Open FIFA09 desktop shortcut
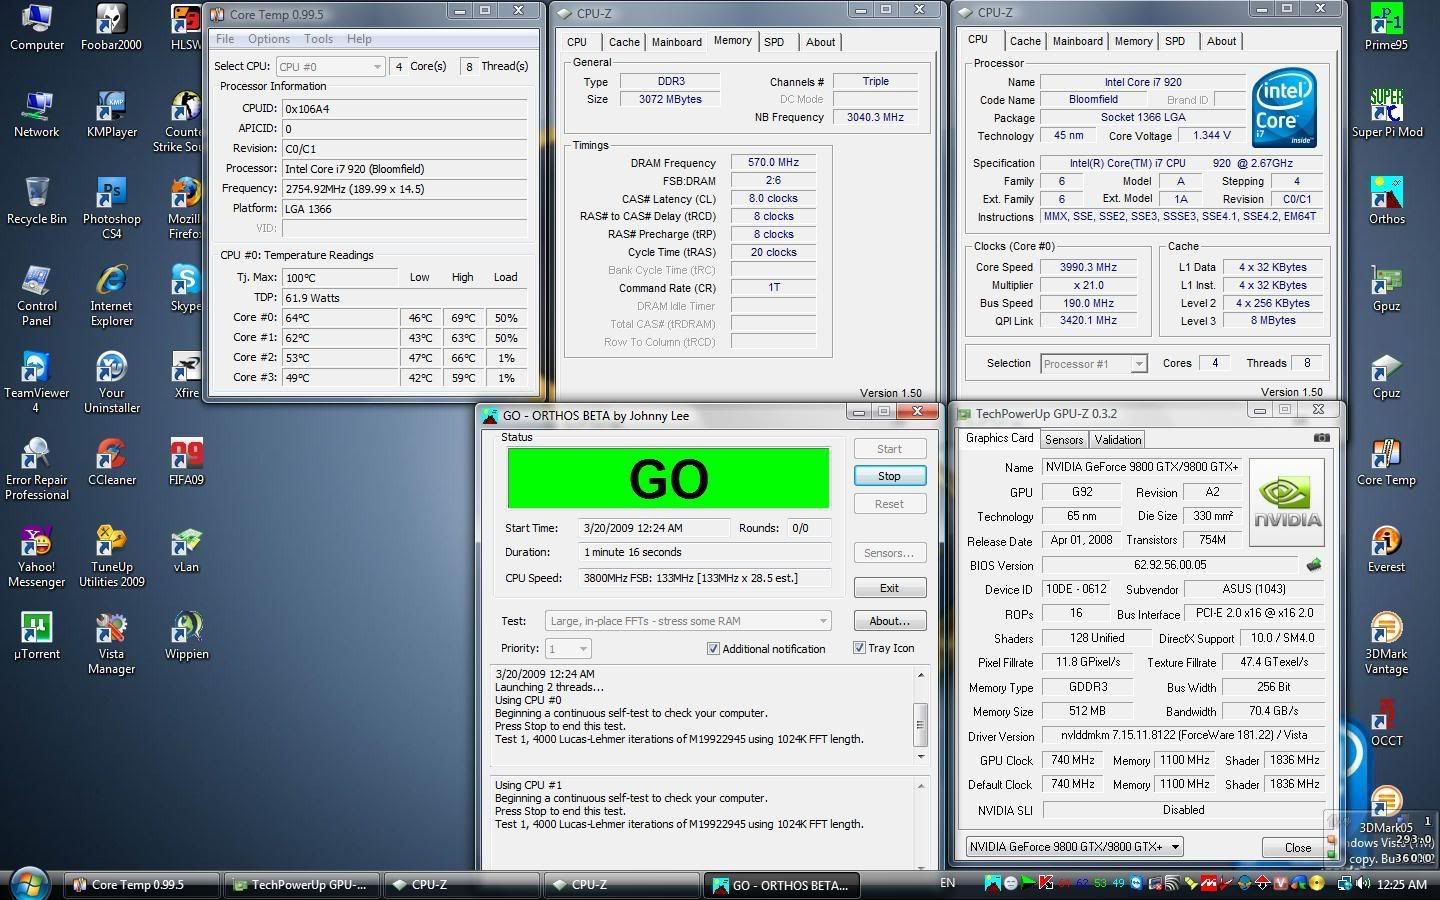The height and width of the screenshot is (900, 1440). coord(186,462)
